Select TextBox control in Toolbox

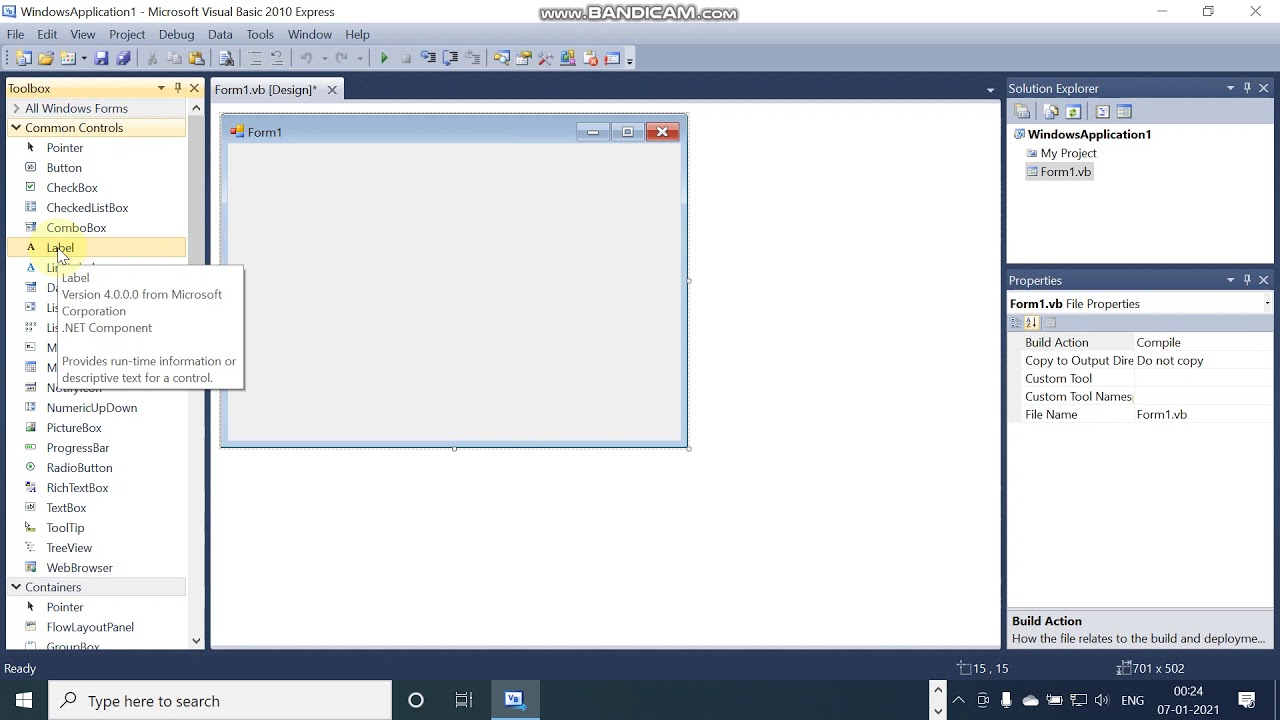click(x=66, y=508)
